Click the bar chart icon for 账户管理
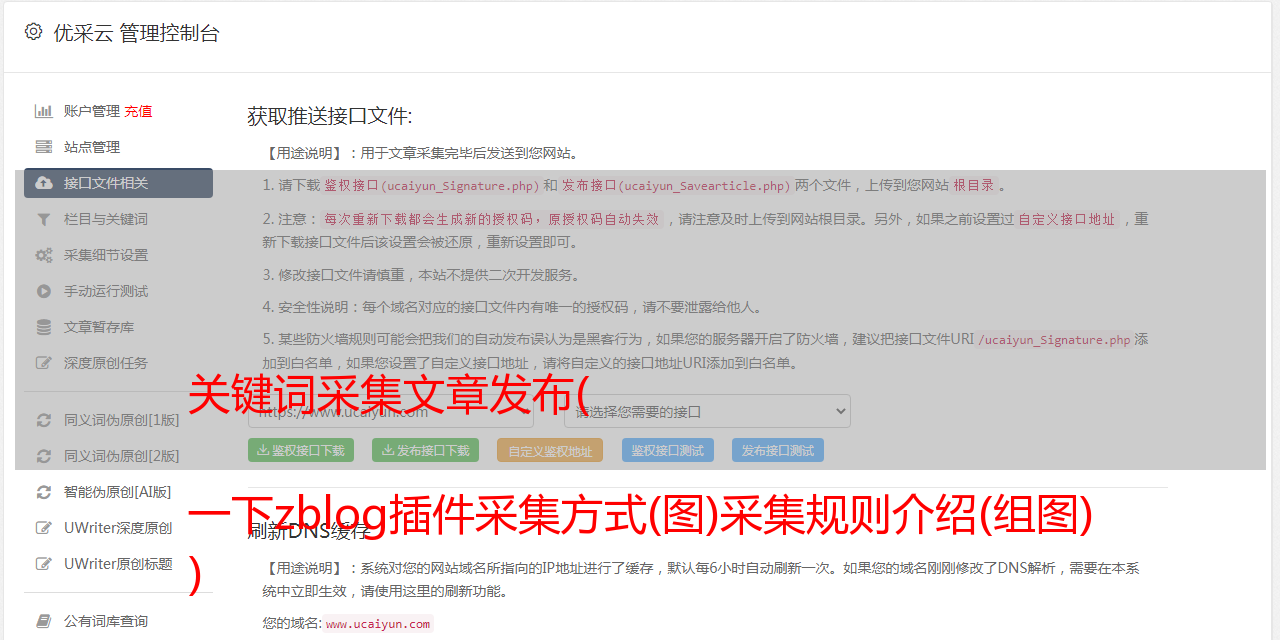The width and height of the screenshot is (1280, 640). 44,111
